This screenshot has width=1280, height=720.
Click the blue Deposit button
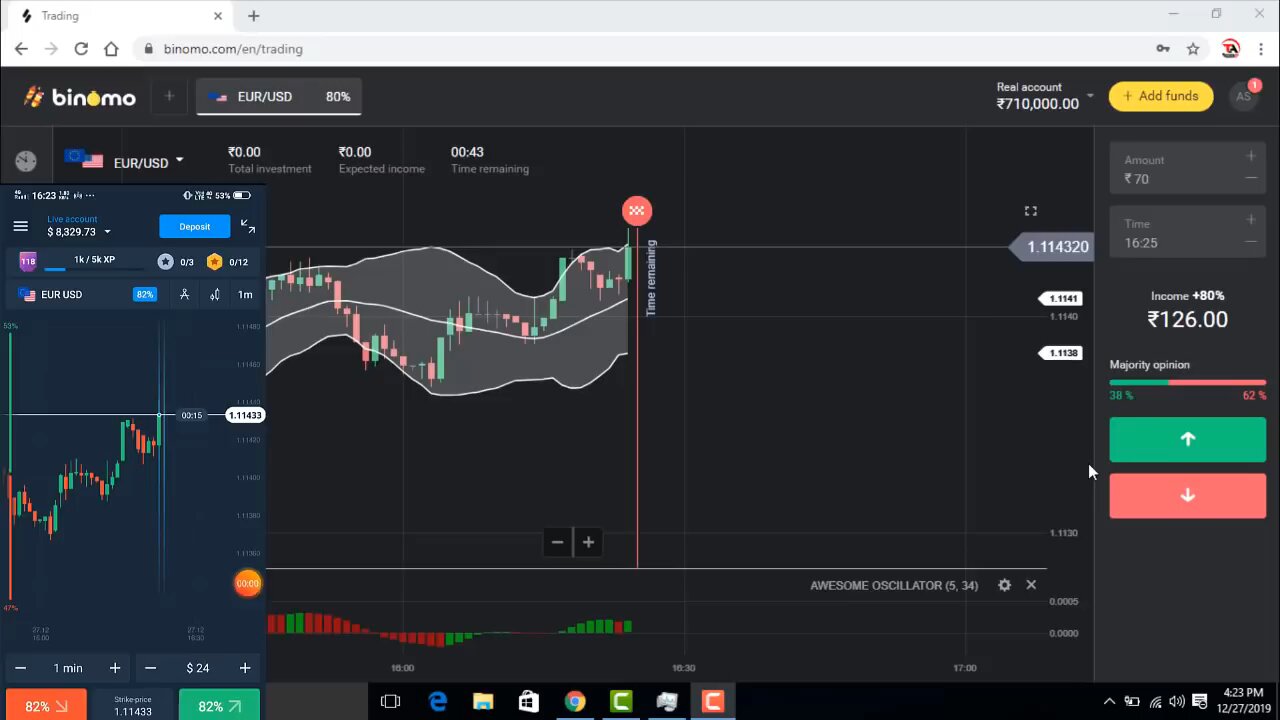(194, 226)
